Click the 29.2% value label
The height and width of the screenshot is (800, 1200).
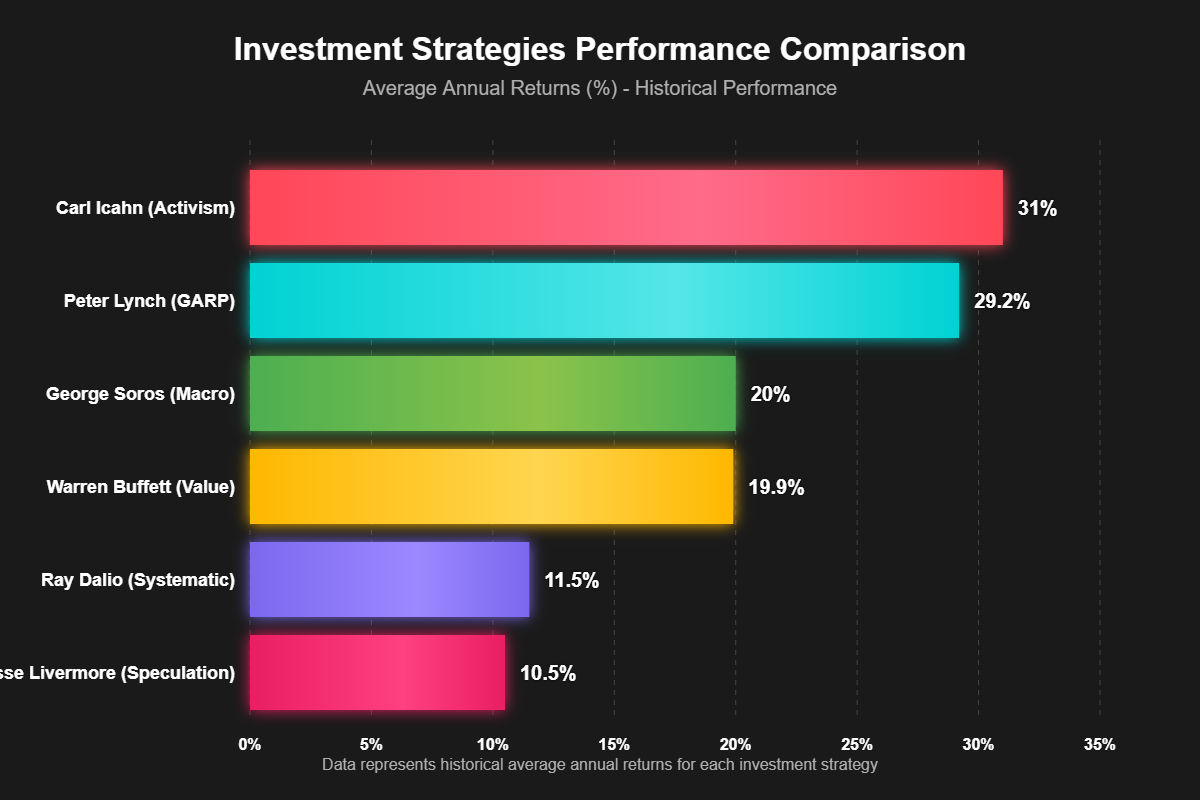[x=1002, y=302]
